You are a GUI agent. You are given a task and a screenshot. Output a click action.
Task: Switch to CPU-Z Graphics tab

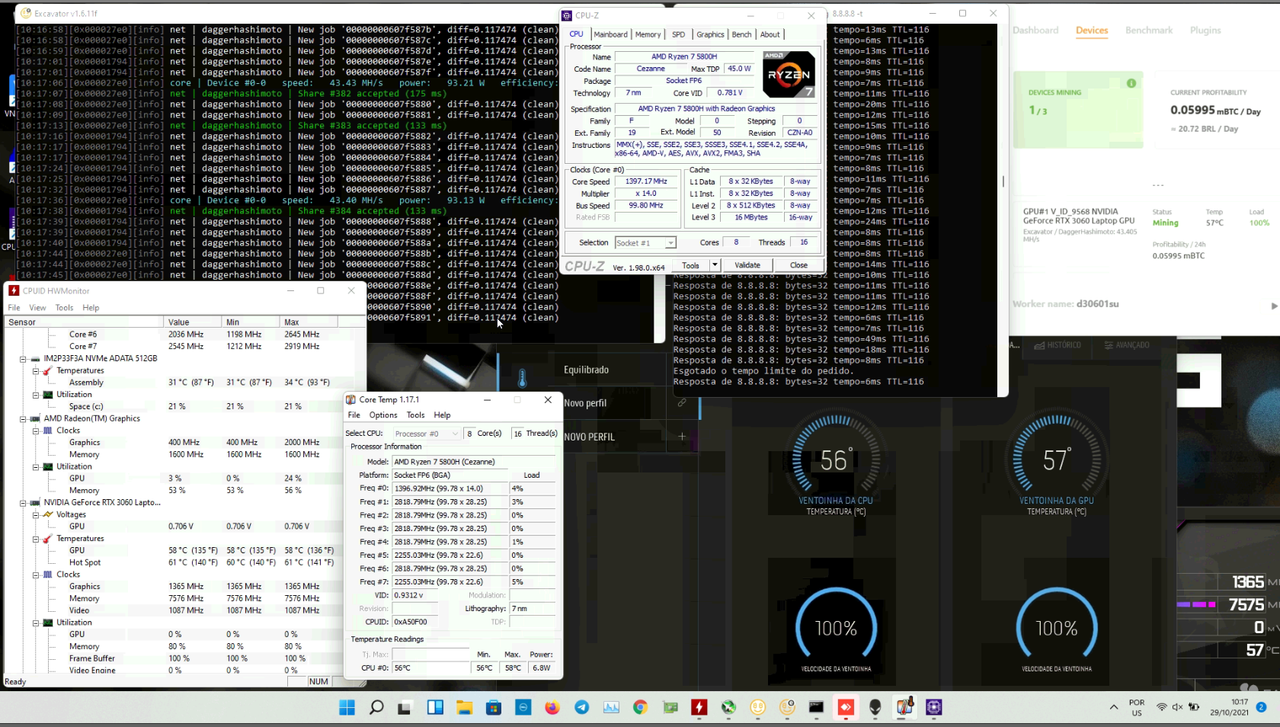710,34
